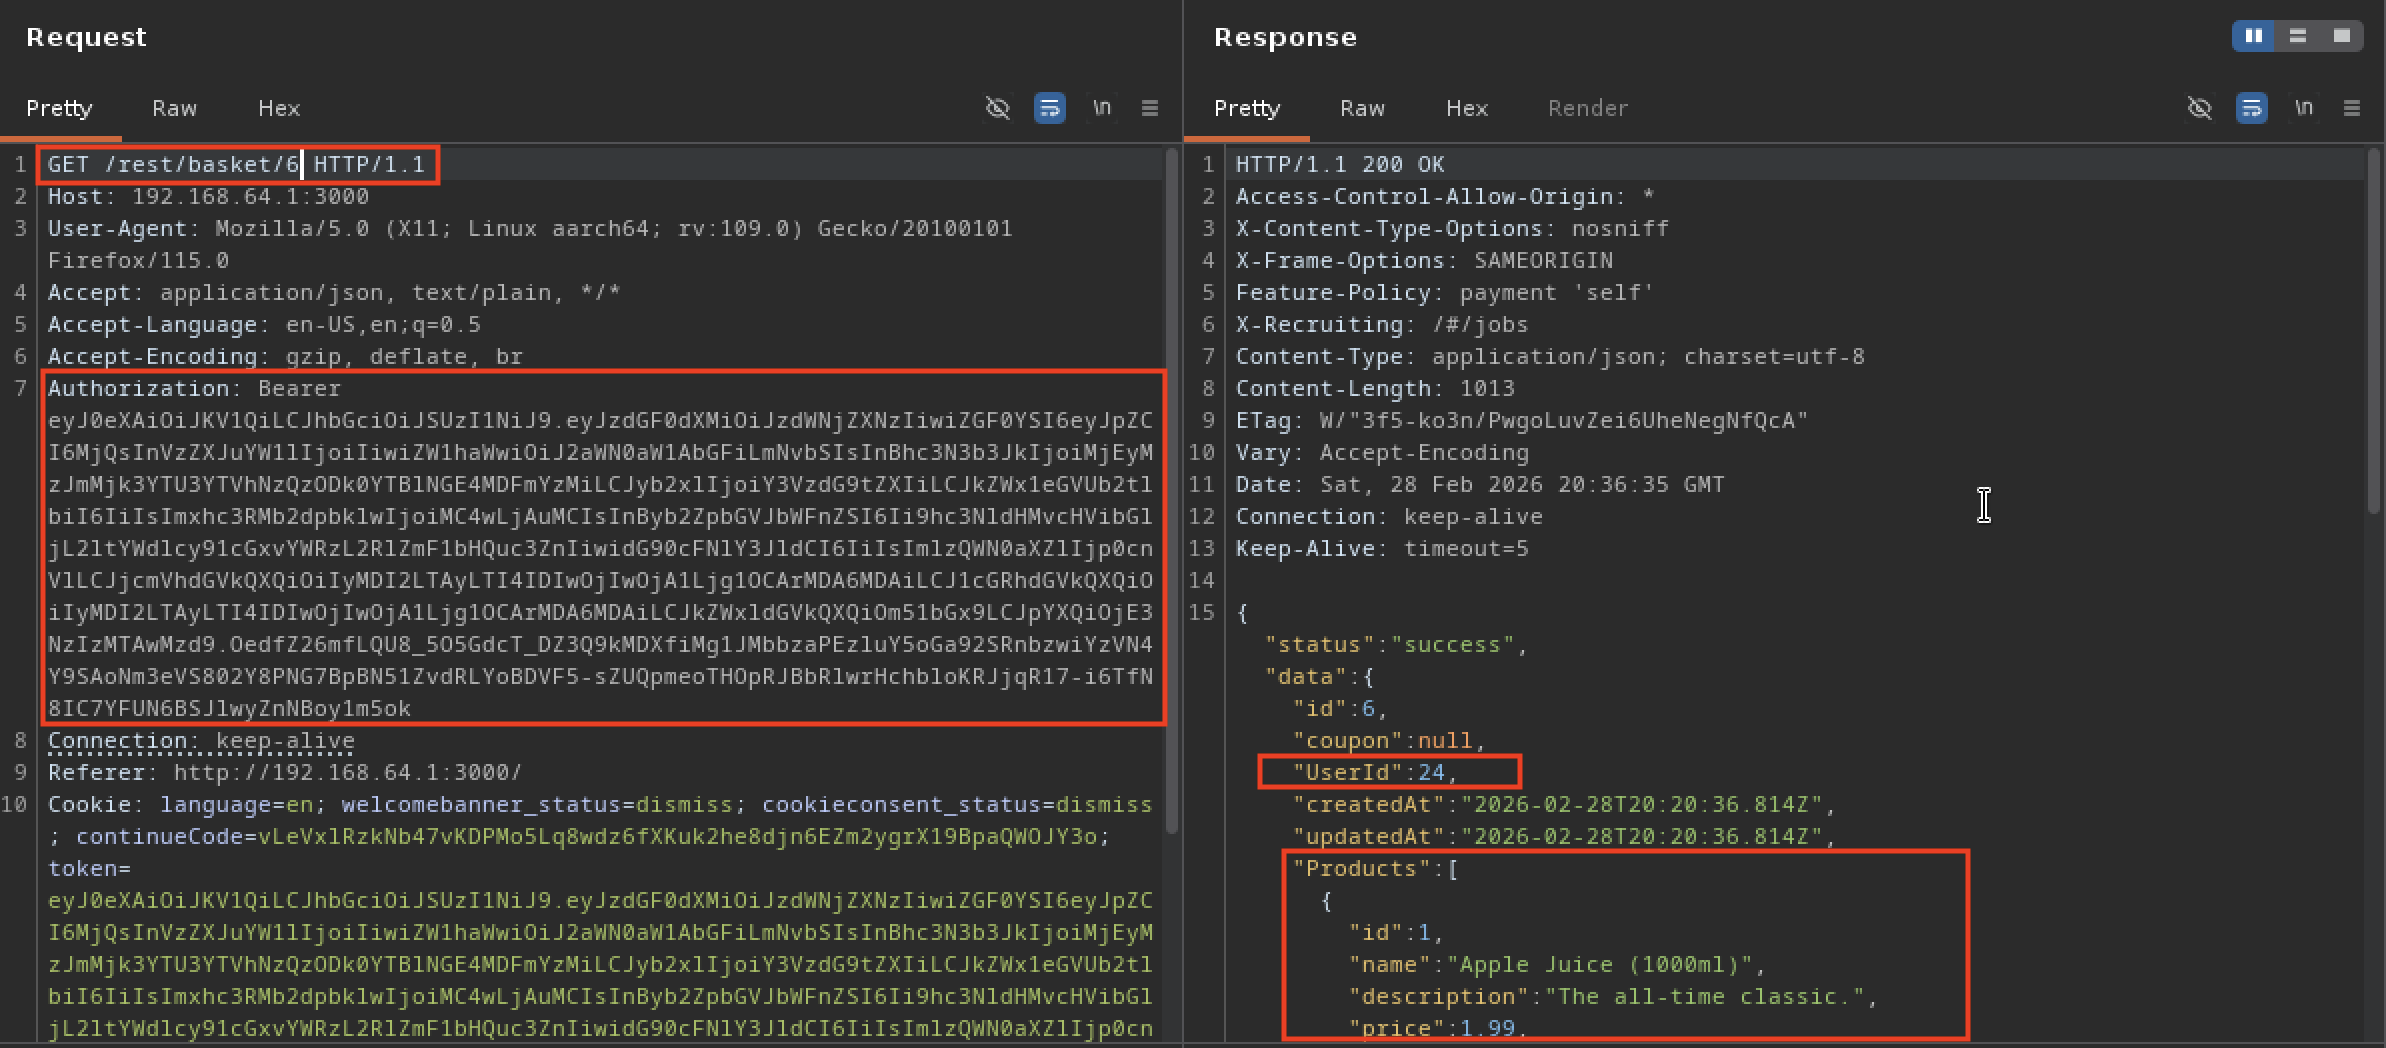Open the Response Render tab

[1588, 108]
